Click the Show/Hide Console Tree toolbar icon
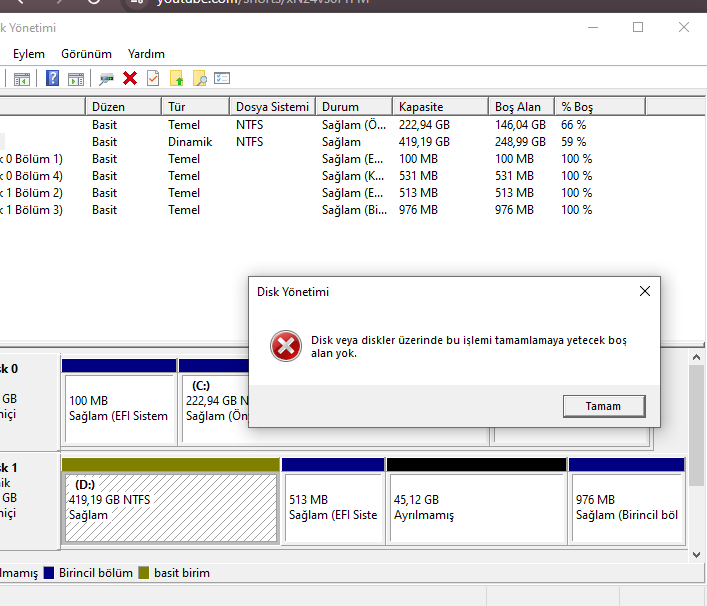This screenshot has height=606, width=707. (x=21, y=79)
